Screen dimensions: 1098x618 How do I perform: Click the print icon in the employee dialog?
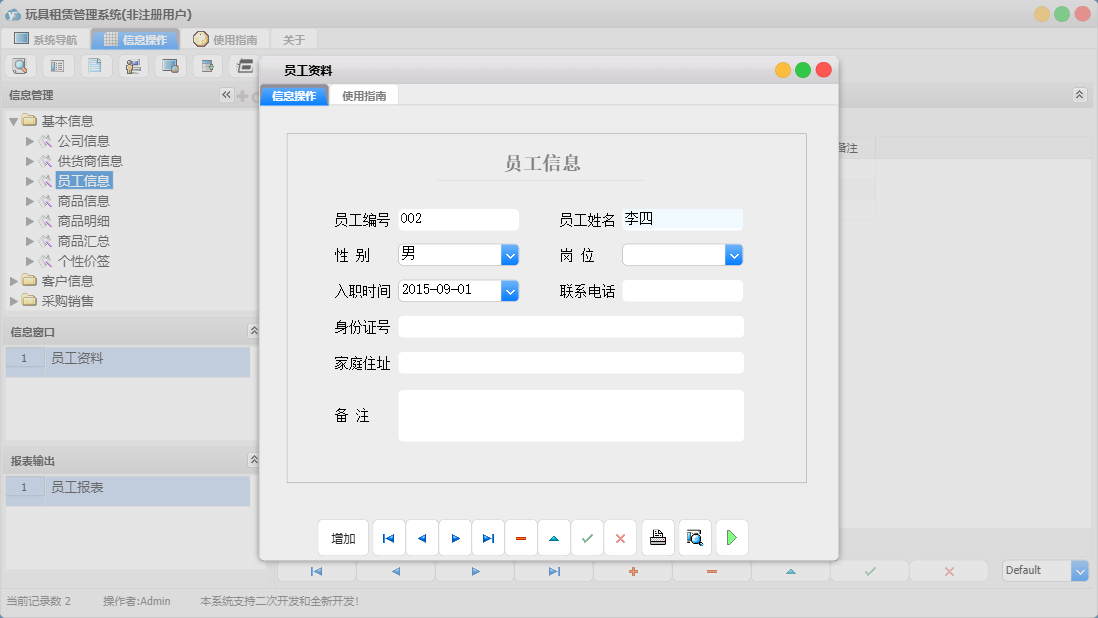[658, 537]
